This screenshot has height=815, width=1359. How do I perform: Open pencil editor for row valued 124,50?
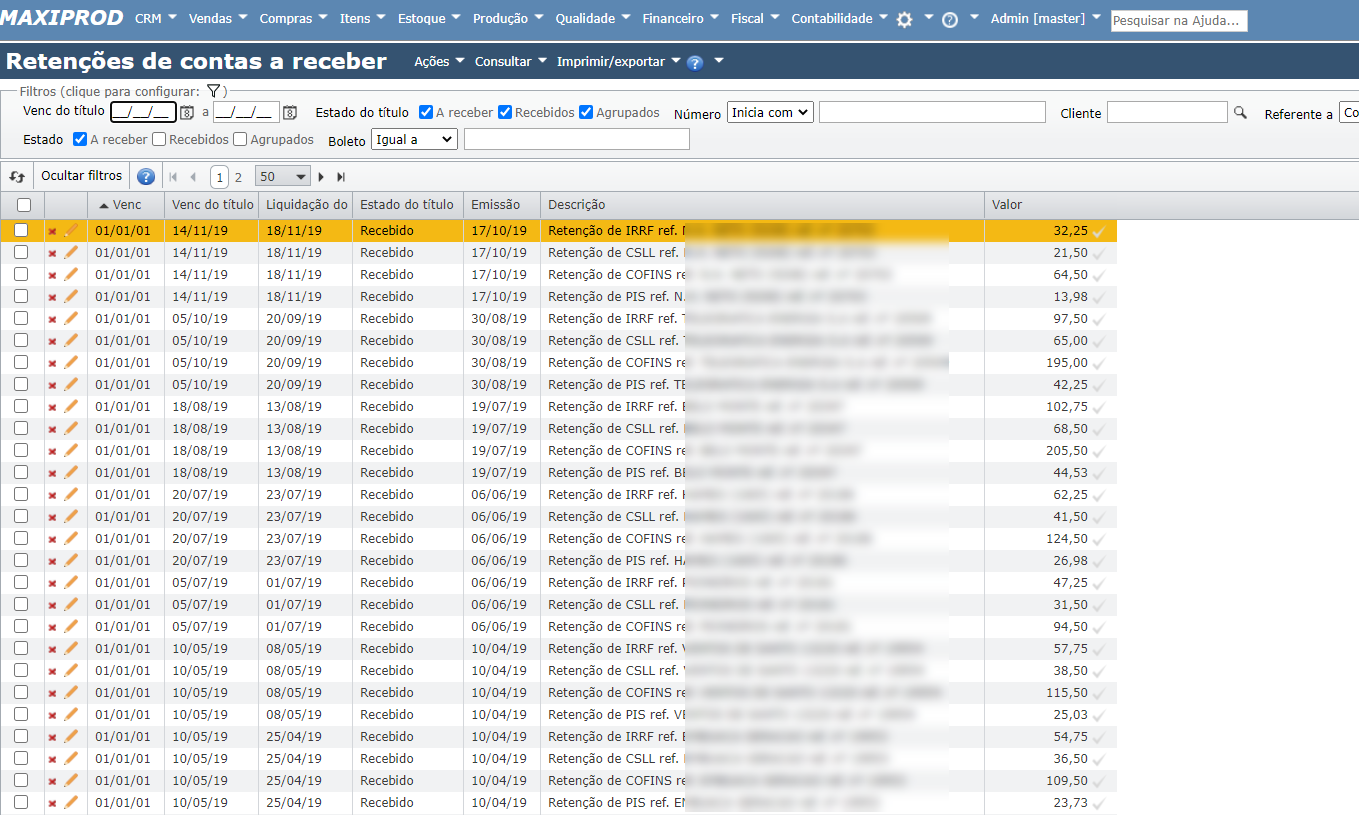click(71, 539)
